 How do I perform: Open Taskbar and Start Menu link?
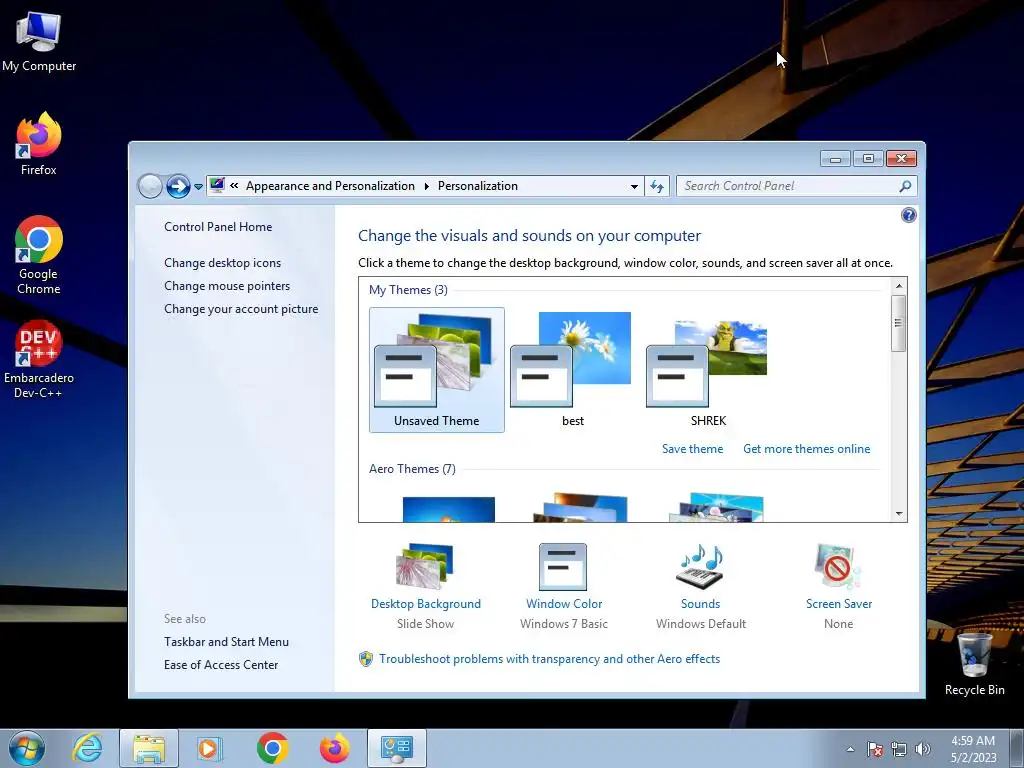pyautogui.click(x=227, y=641)
